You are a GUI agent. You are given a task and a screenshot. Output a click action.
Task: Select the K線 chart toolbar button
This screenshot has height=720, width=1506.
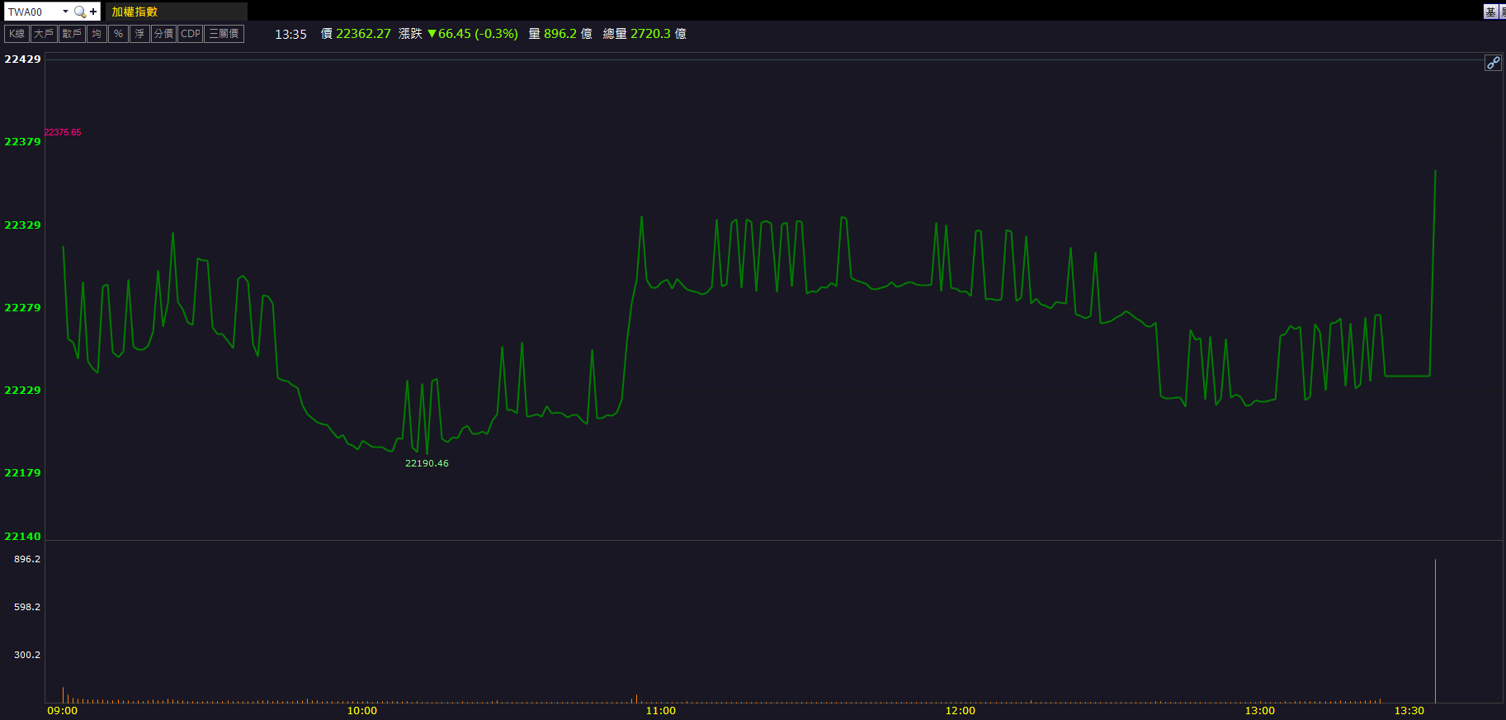click(16, 34)
